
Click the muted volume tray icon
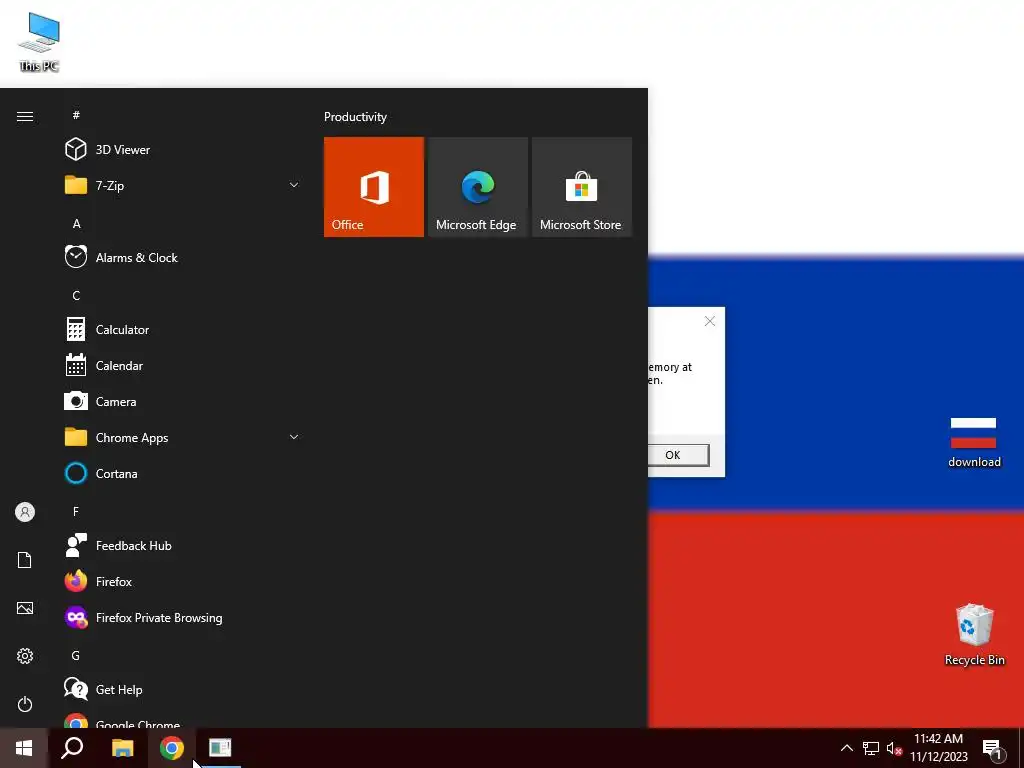tap(894, 748)
